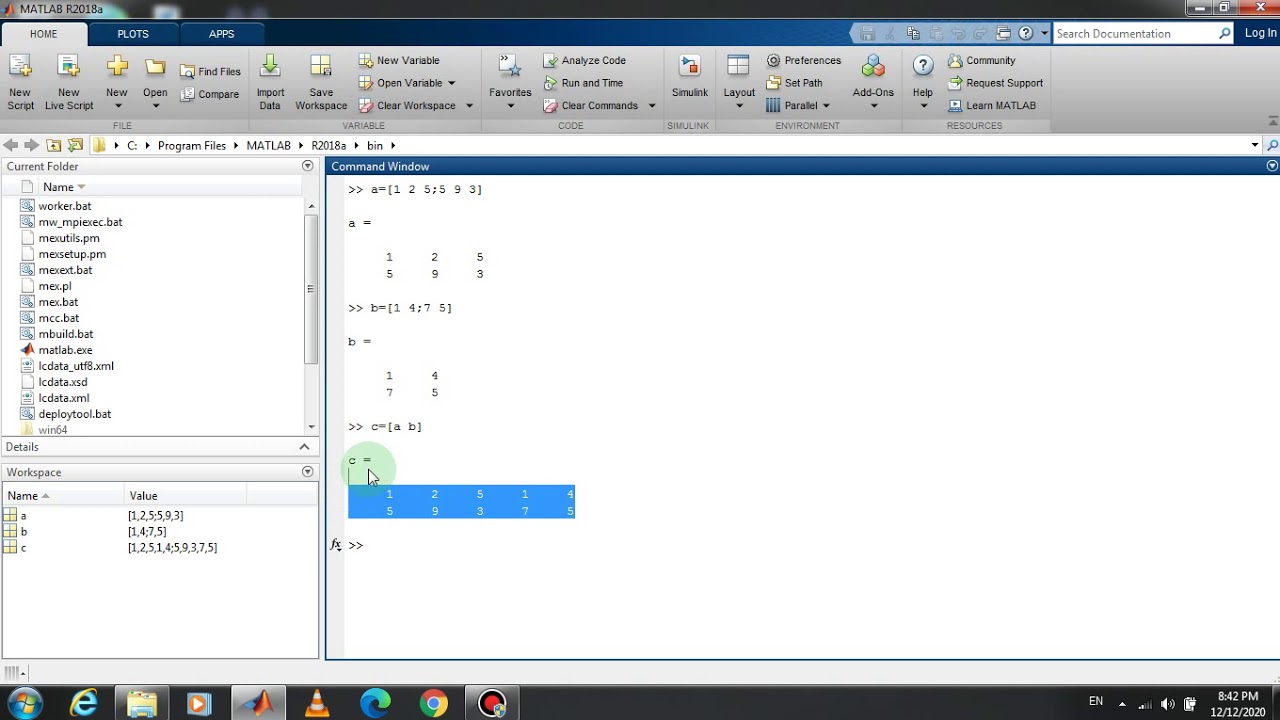Screen dimensions: 1280x720
Task: Click Set Path
Action: tap(795, 83)
